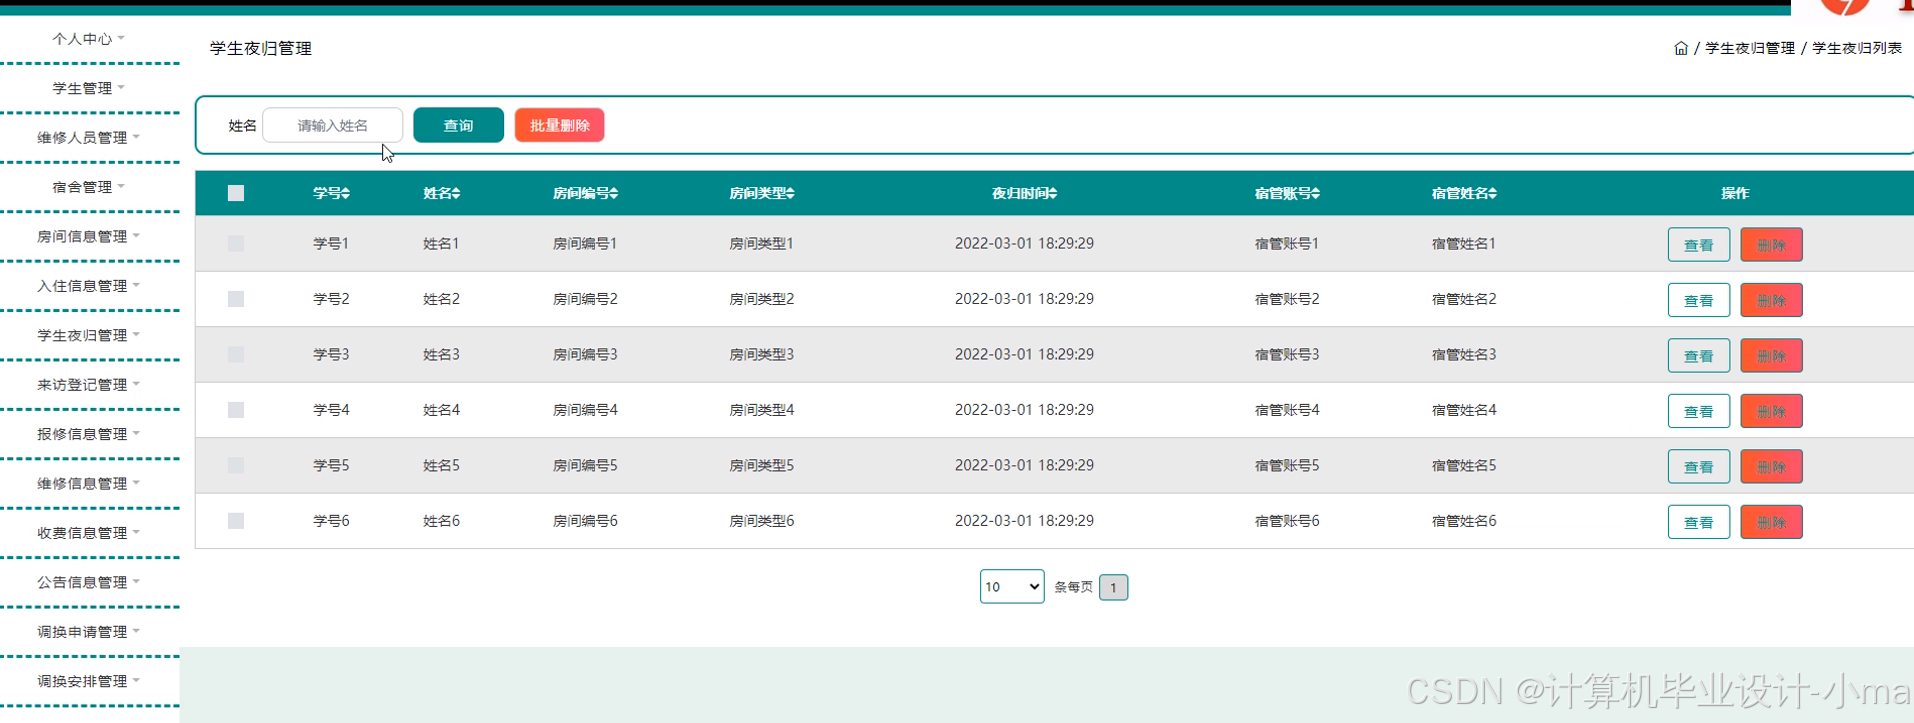
Task: View details of the 学号2 row
Action: tap(1698, 300)
